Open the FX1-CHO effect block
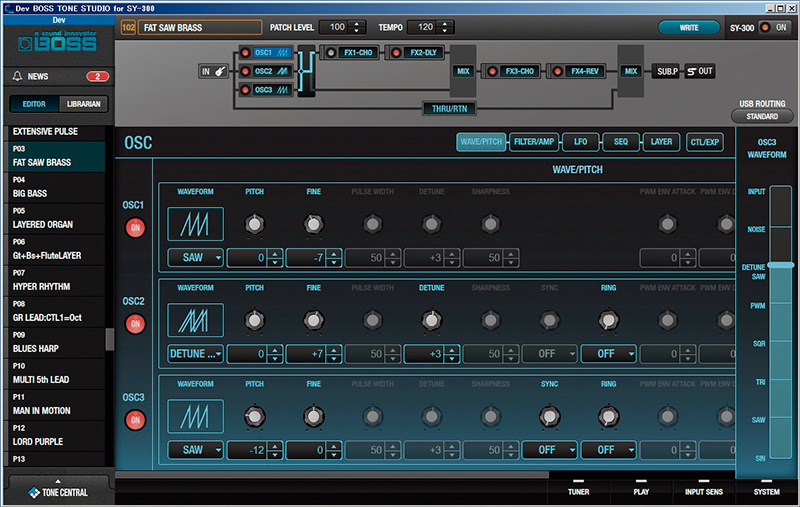The height and width of the screenshot is (507, 800). tap(351, 53)
